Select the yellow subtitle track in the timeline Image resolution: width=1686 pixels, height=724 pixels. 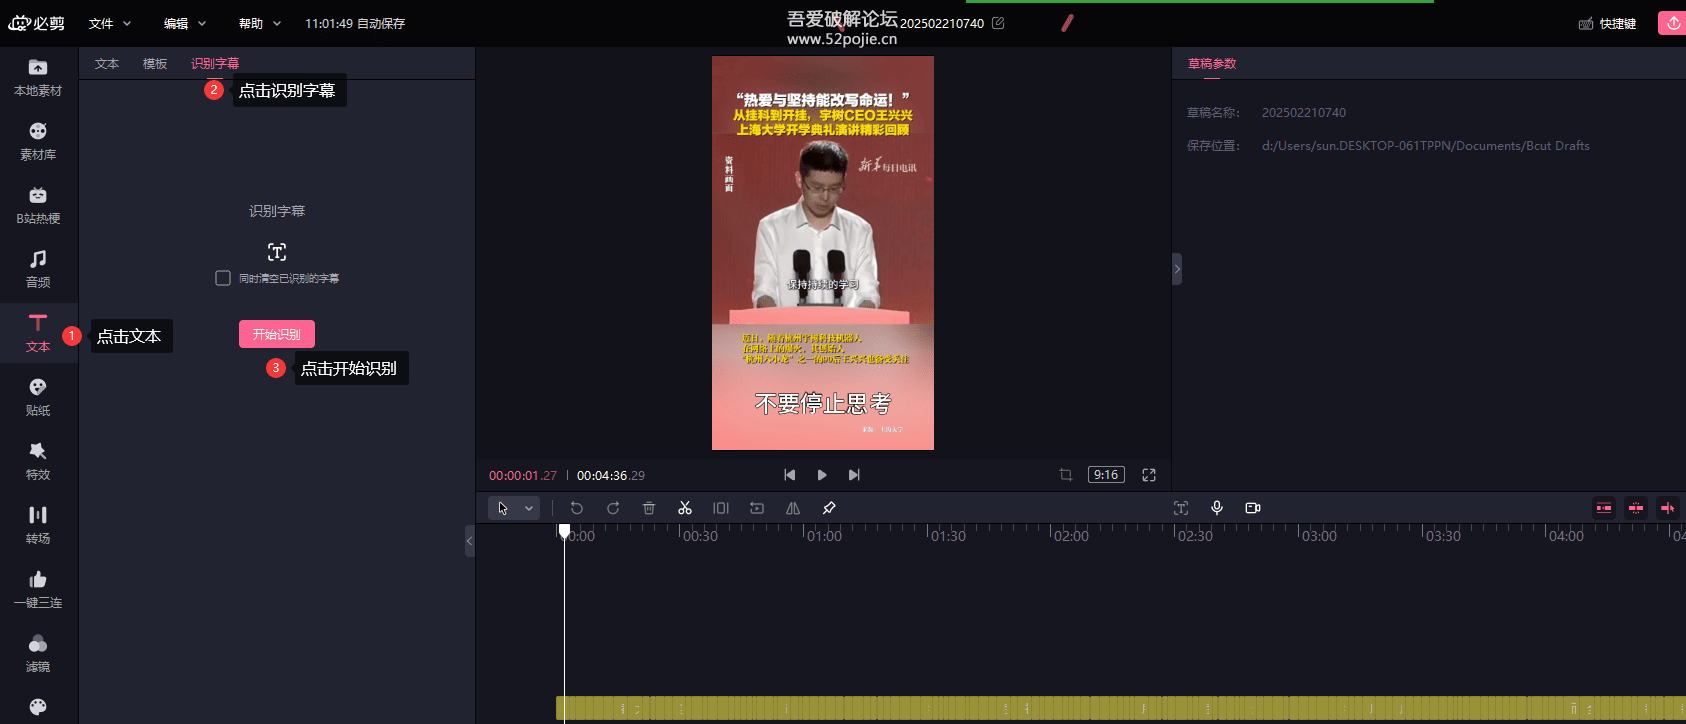coord(1121,708)
